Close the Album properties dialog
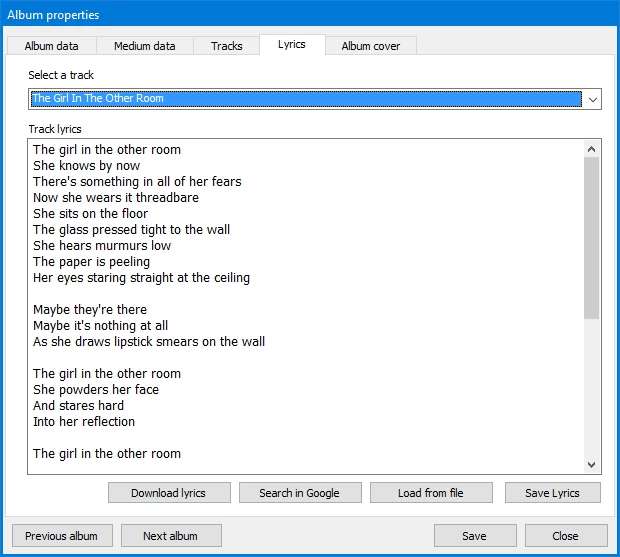The width and height of the screenshot is (620, 557). pos(566,536)
